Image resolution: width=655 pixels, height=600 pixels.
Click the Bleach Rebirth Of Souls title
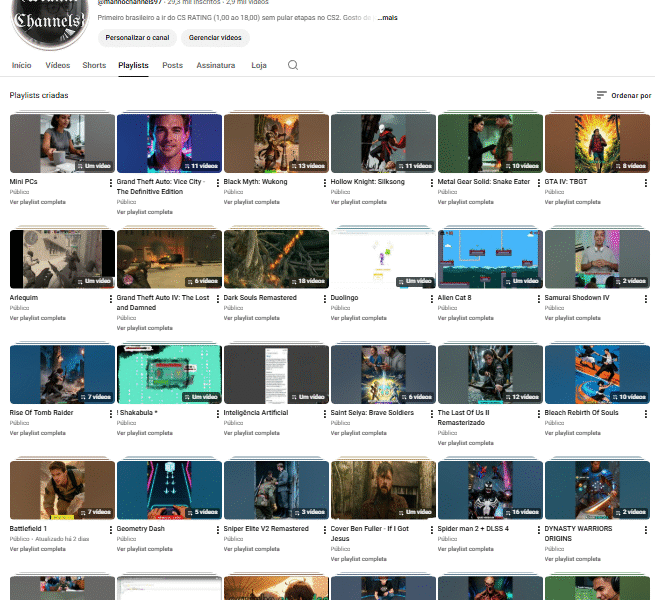pyautogui.click(x=581, y=412)
